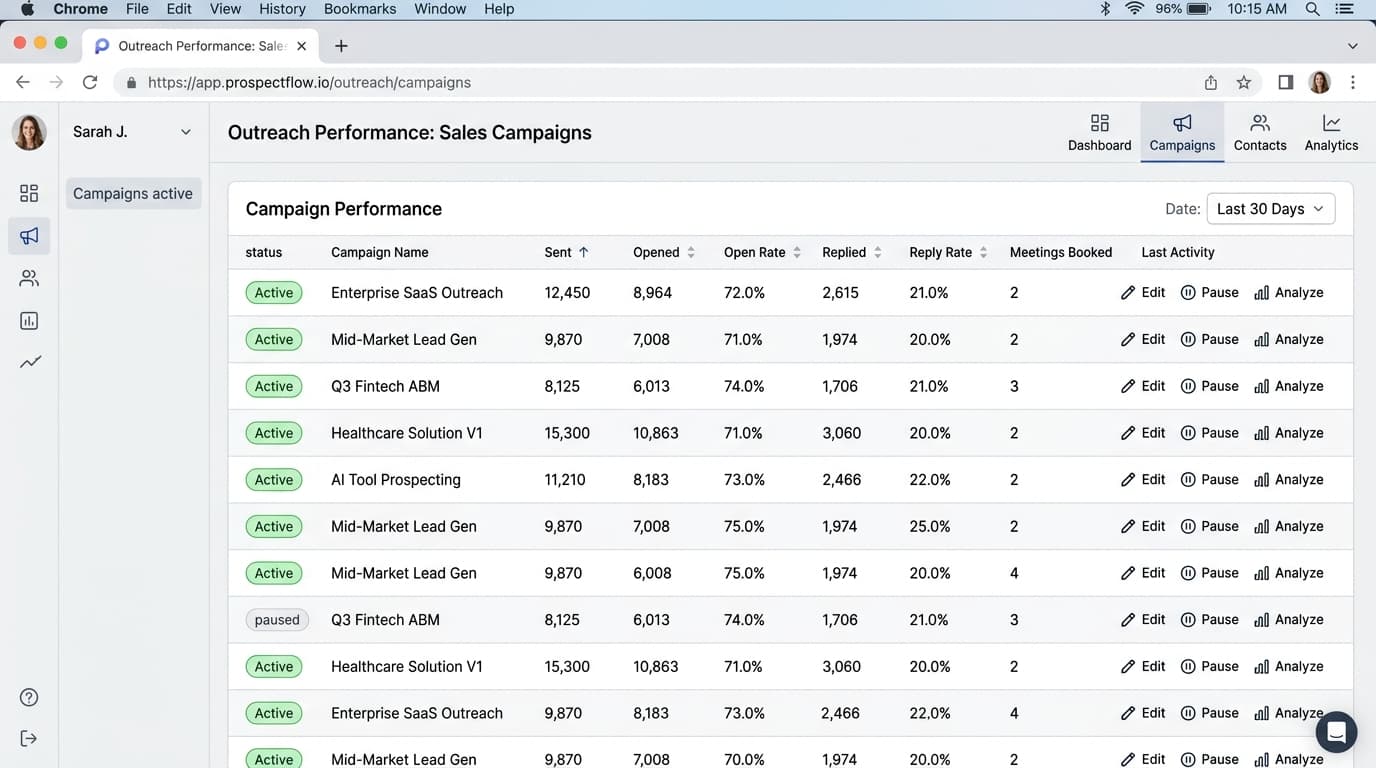This screenshot has height=768, width=1376.
Task: Open the reports chart icon in sidebar
Action: [x=29, y=321]
